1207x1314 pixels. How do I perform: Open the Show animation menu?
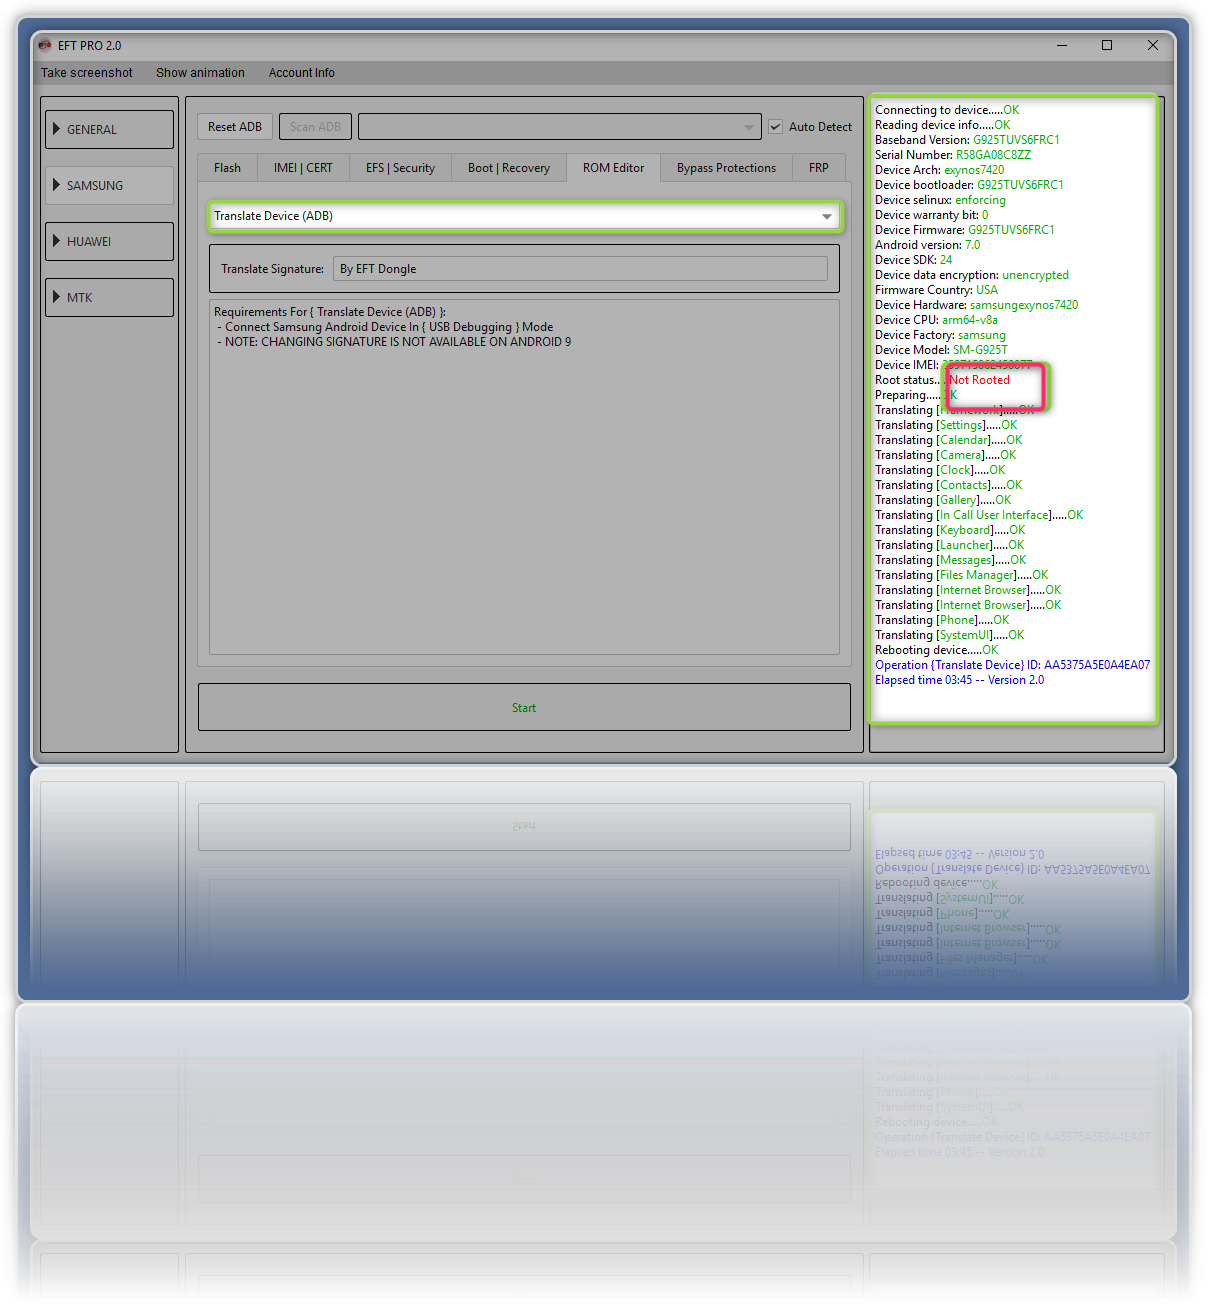[200, 73]
